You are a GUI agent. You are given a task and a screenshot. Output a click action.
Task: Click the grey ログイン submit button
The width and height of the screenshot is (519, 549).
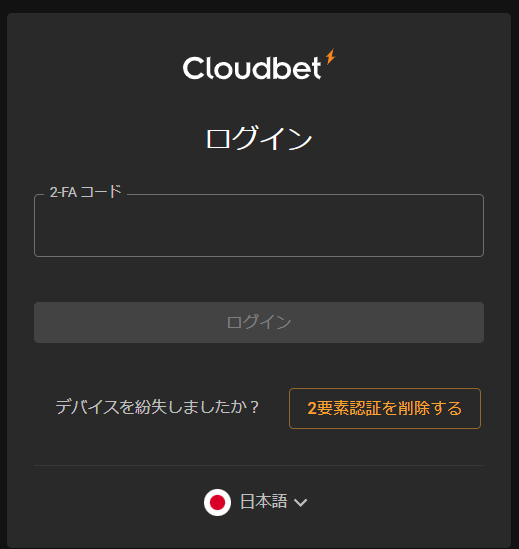point(259,322)
